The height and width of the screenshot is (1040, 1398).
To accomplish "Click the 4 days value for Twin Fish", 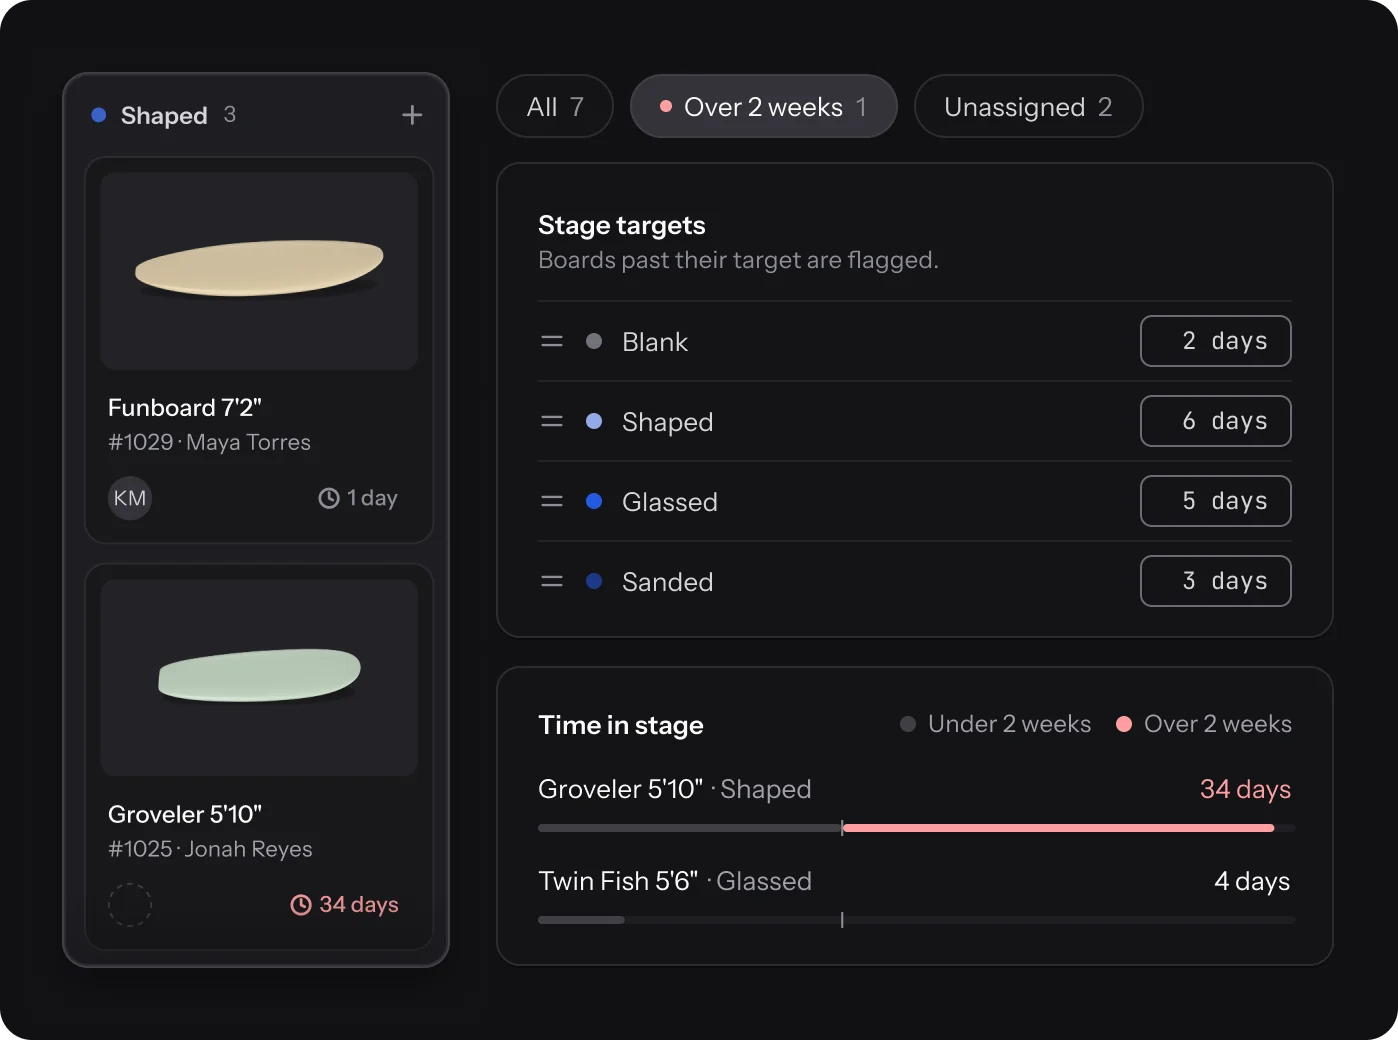I will click(1252, 881).
